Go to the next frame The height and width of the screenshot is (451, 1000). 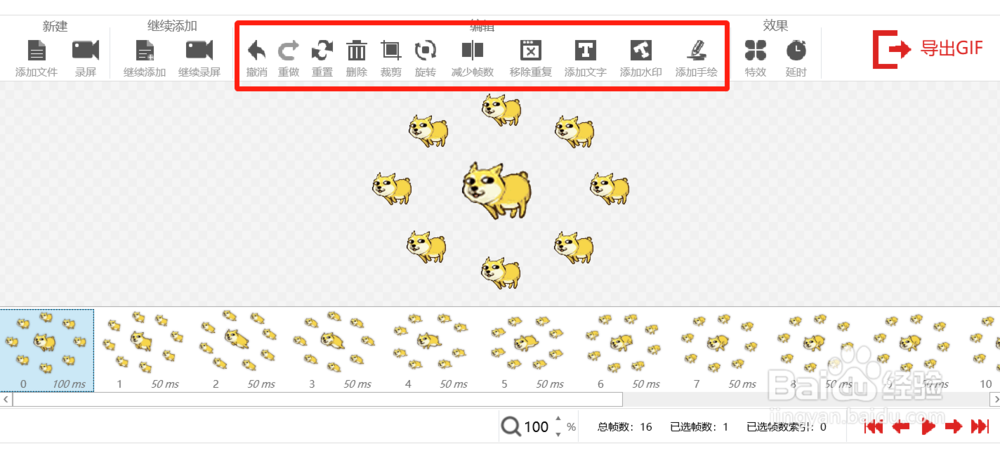tap(953, 427)
